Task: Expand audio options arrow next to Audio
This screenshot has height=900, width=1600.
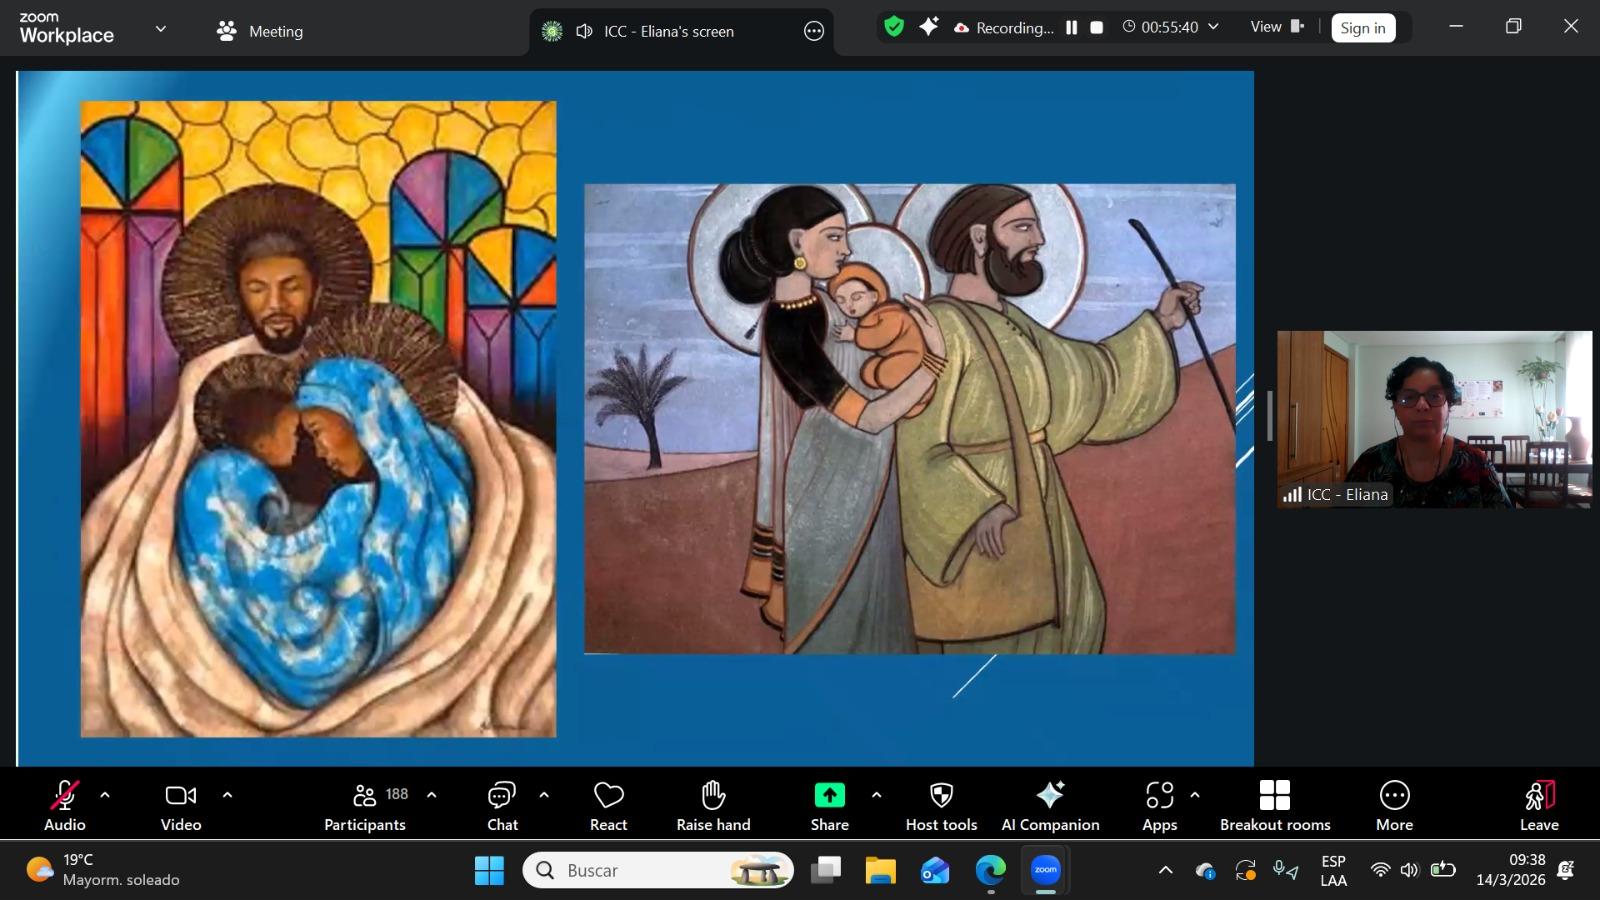Action: (x=105, y=795)
